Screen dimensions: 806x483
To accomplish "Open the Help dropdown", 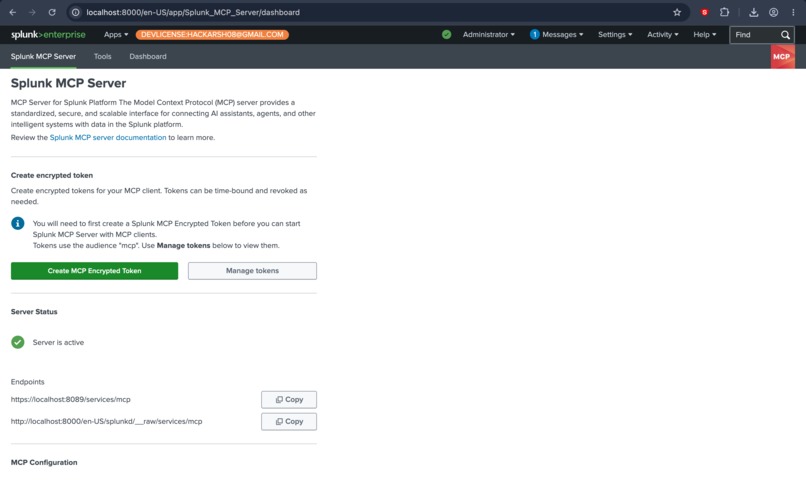I will tap(704, 34).
